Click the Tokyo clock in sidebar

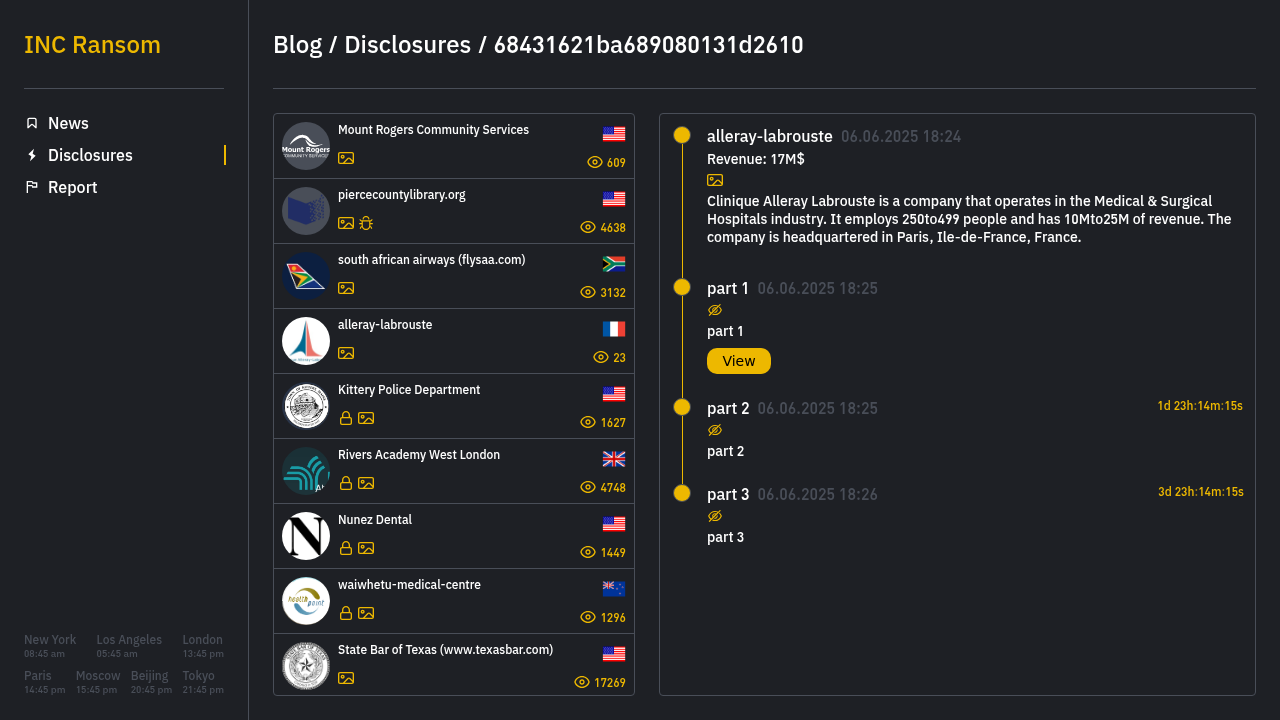click(203, 682)
